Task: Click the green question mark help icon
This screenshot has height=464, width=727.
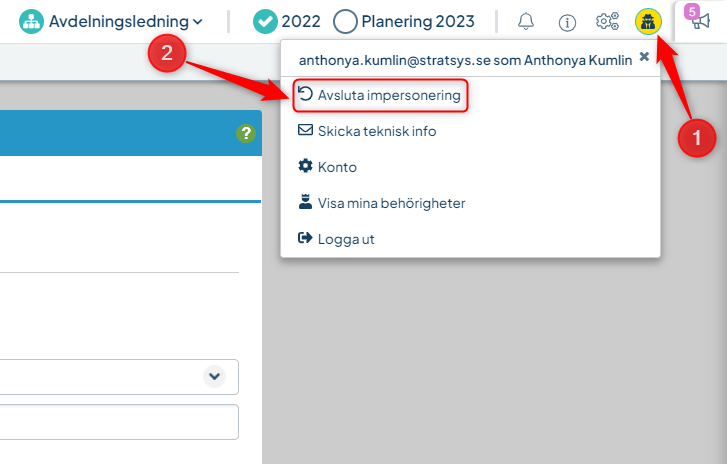Action: coord(246,133)
